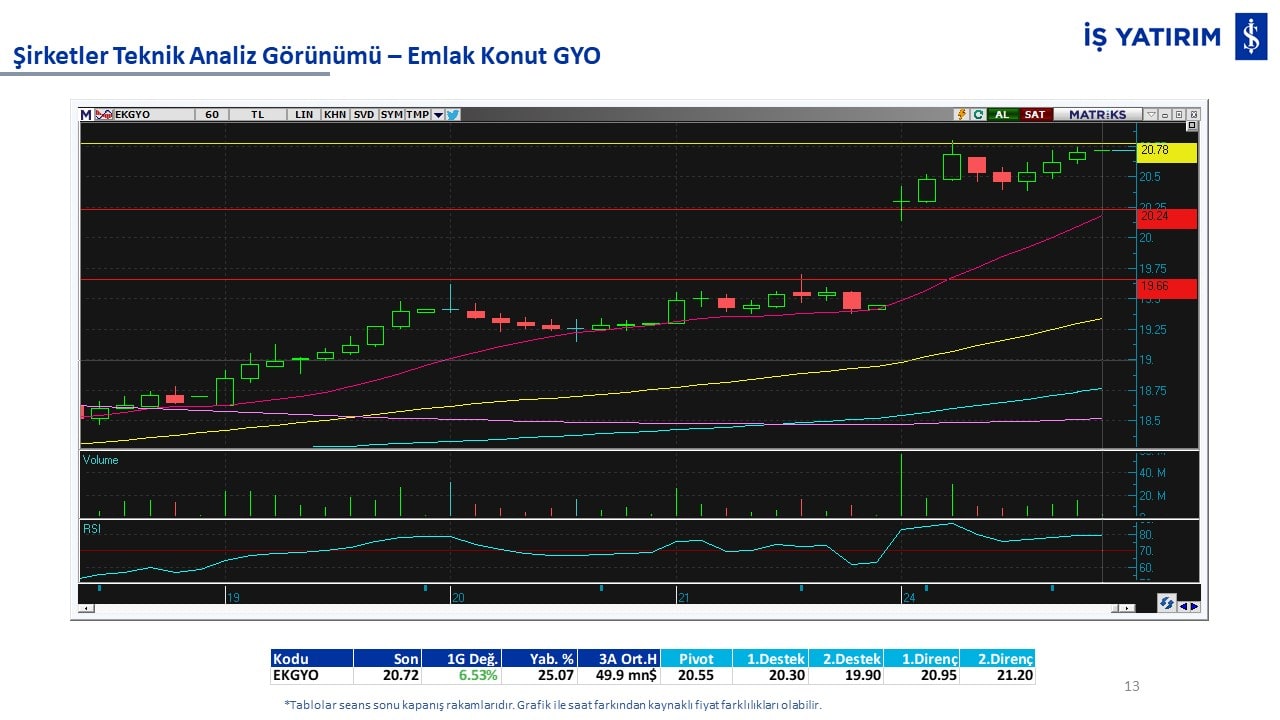Open the triangle dropdown next to MATRIKS
This screenshot has width=1280, height=720.
1151,115
